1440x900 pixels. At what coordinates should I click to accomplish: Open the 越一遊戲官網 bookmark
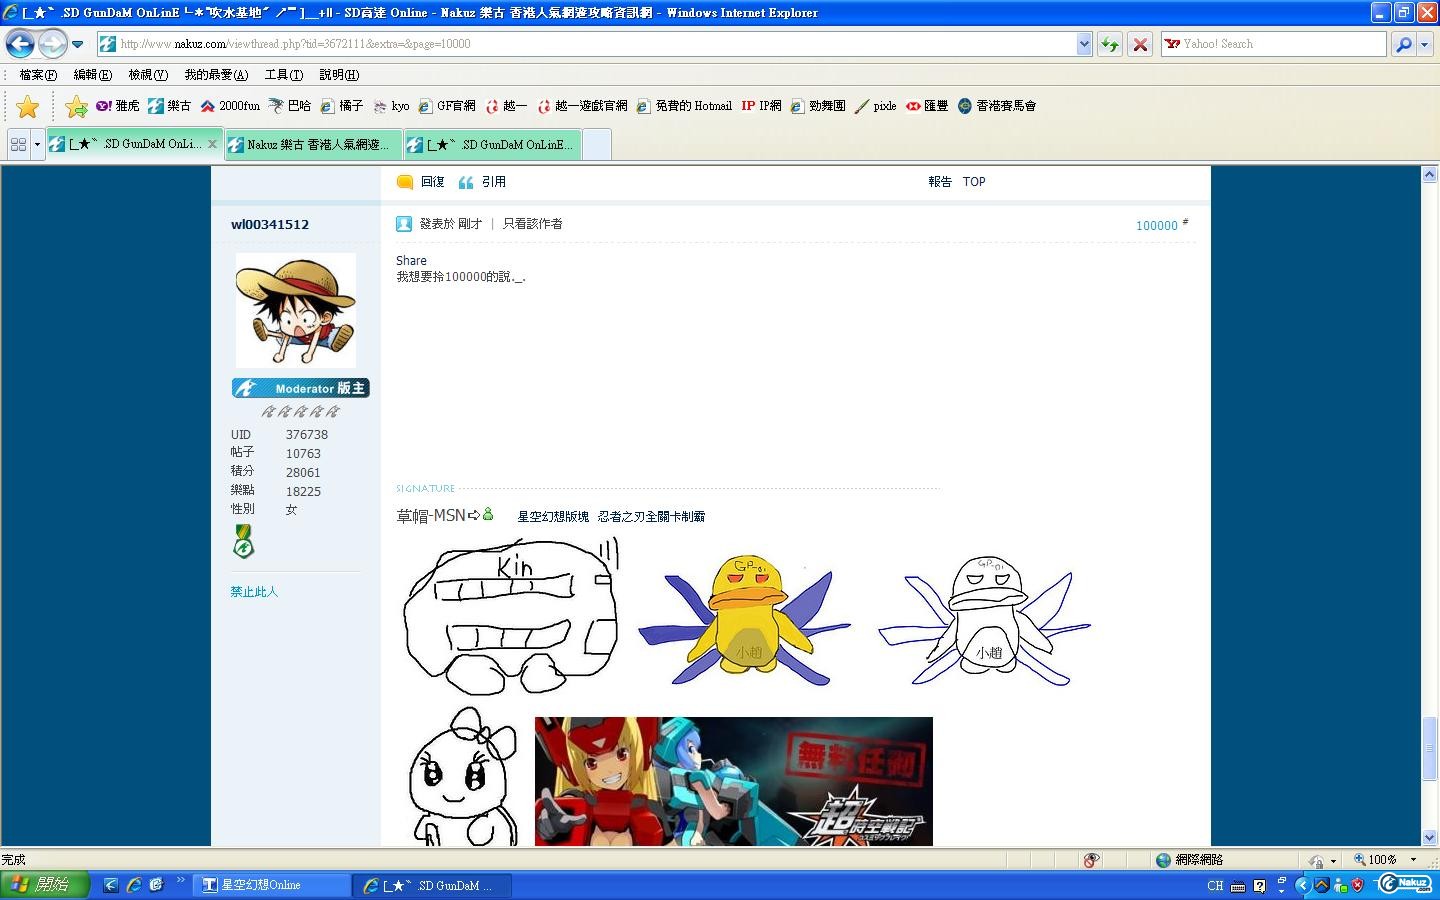582,106
